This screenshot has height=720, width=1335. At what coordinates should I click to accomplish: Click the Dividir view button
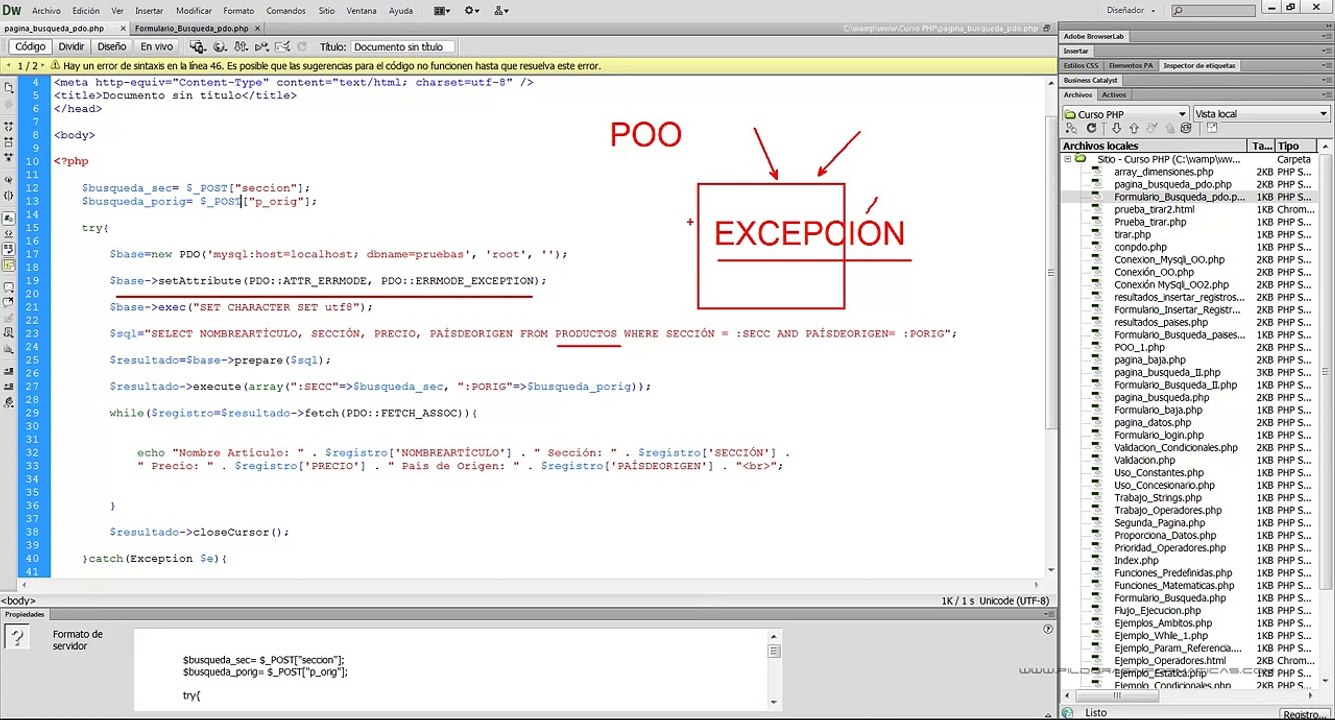71,46
